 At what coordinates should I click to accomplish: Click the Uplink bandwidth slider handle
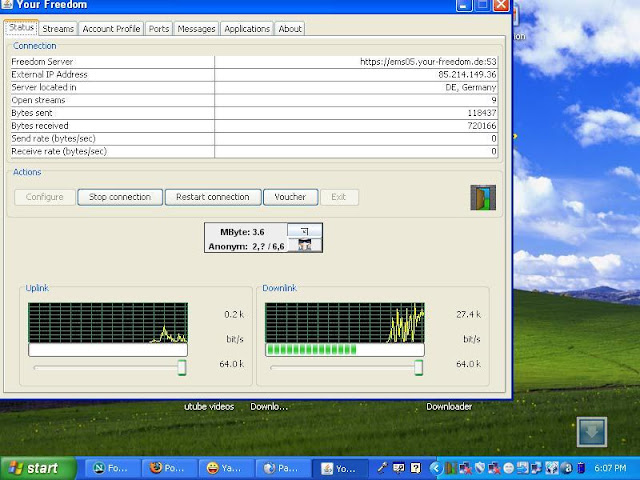click(182, 367)
